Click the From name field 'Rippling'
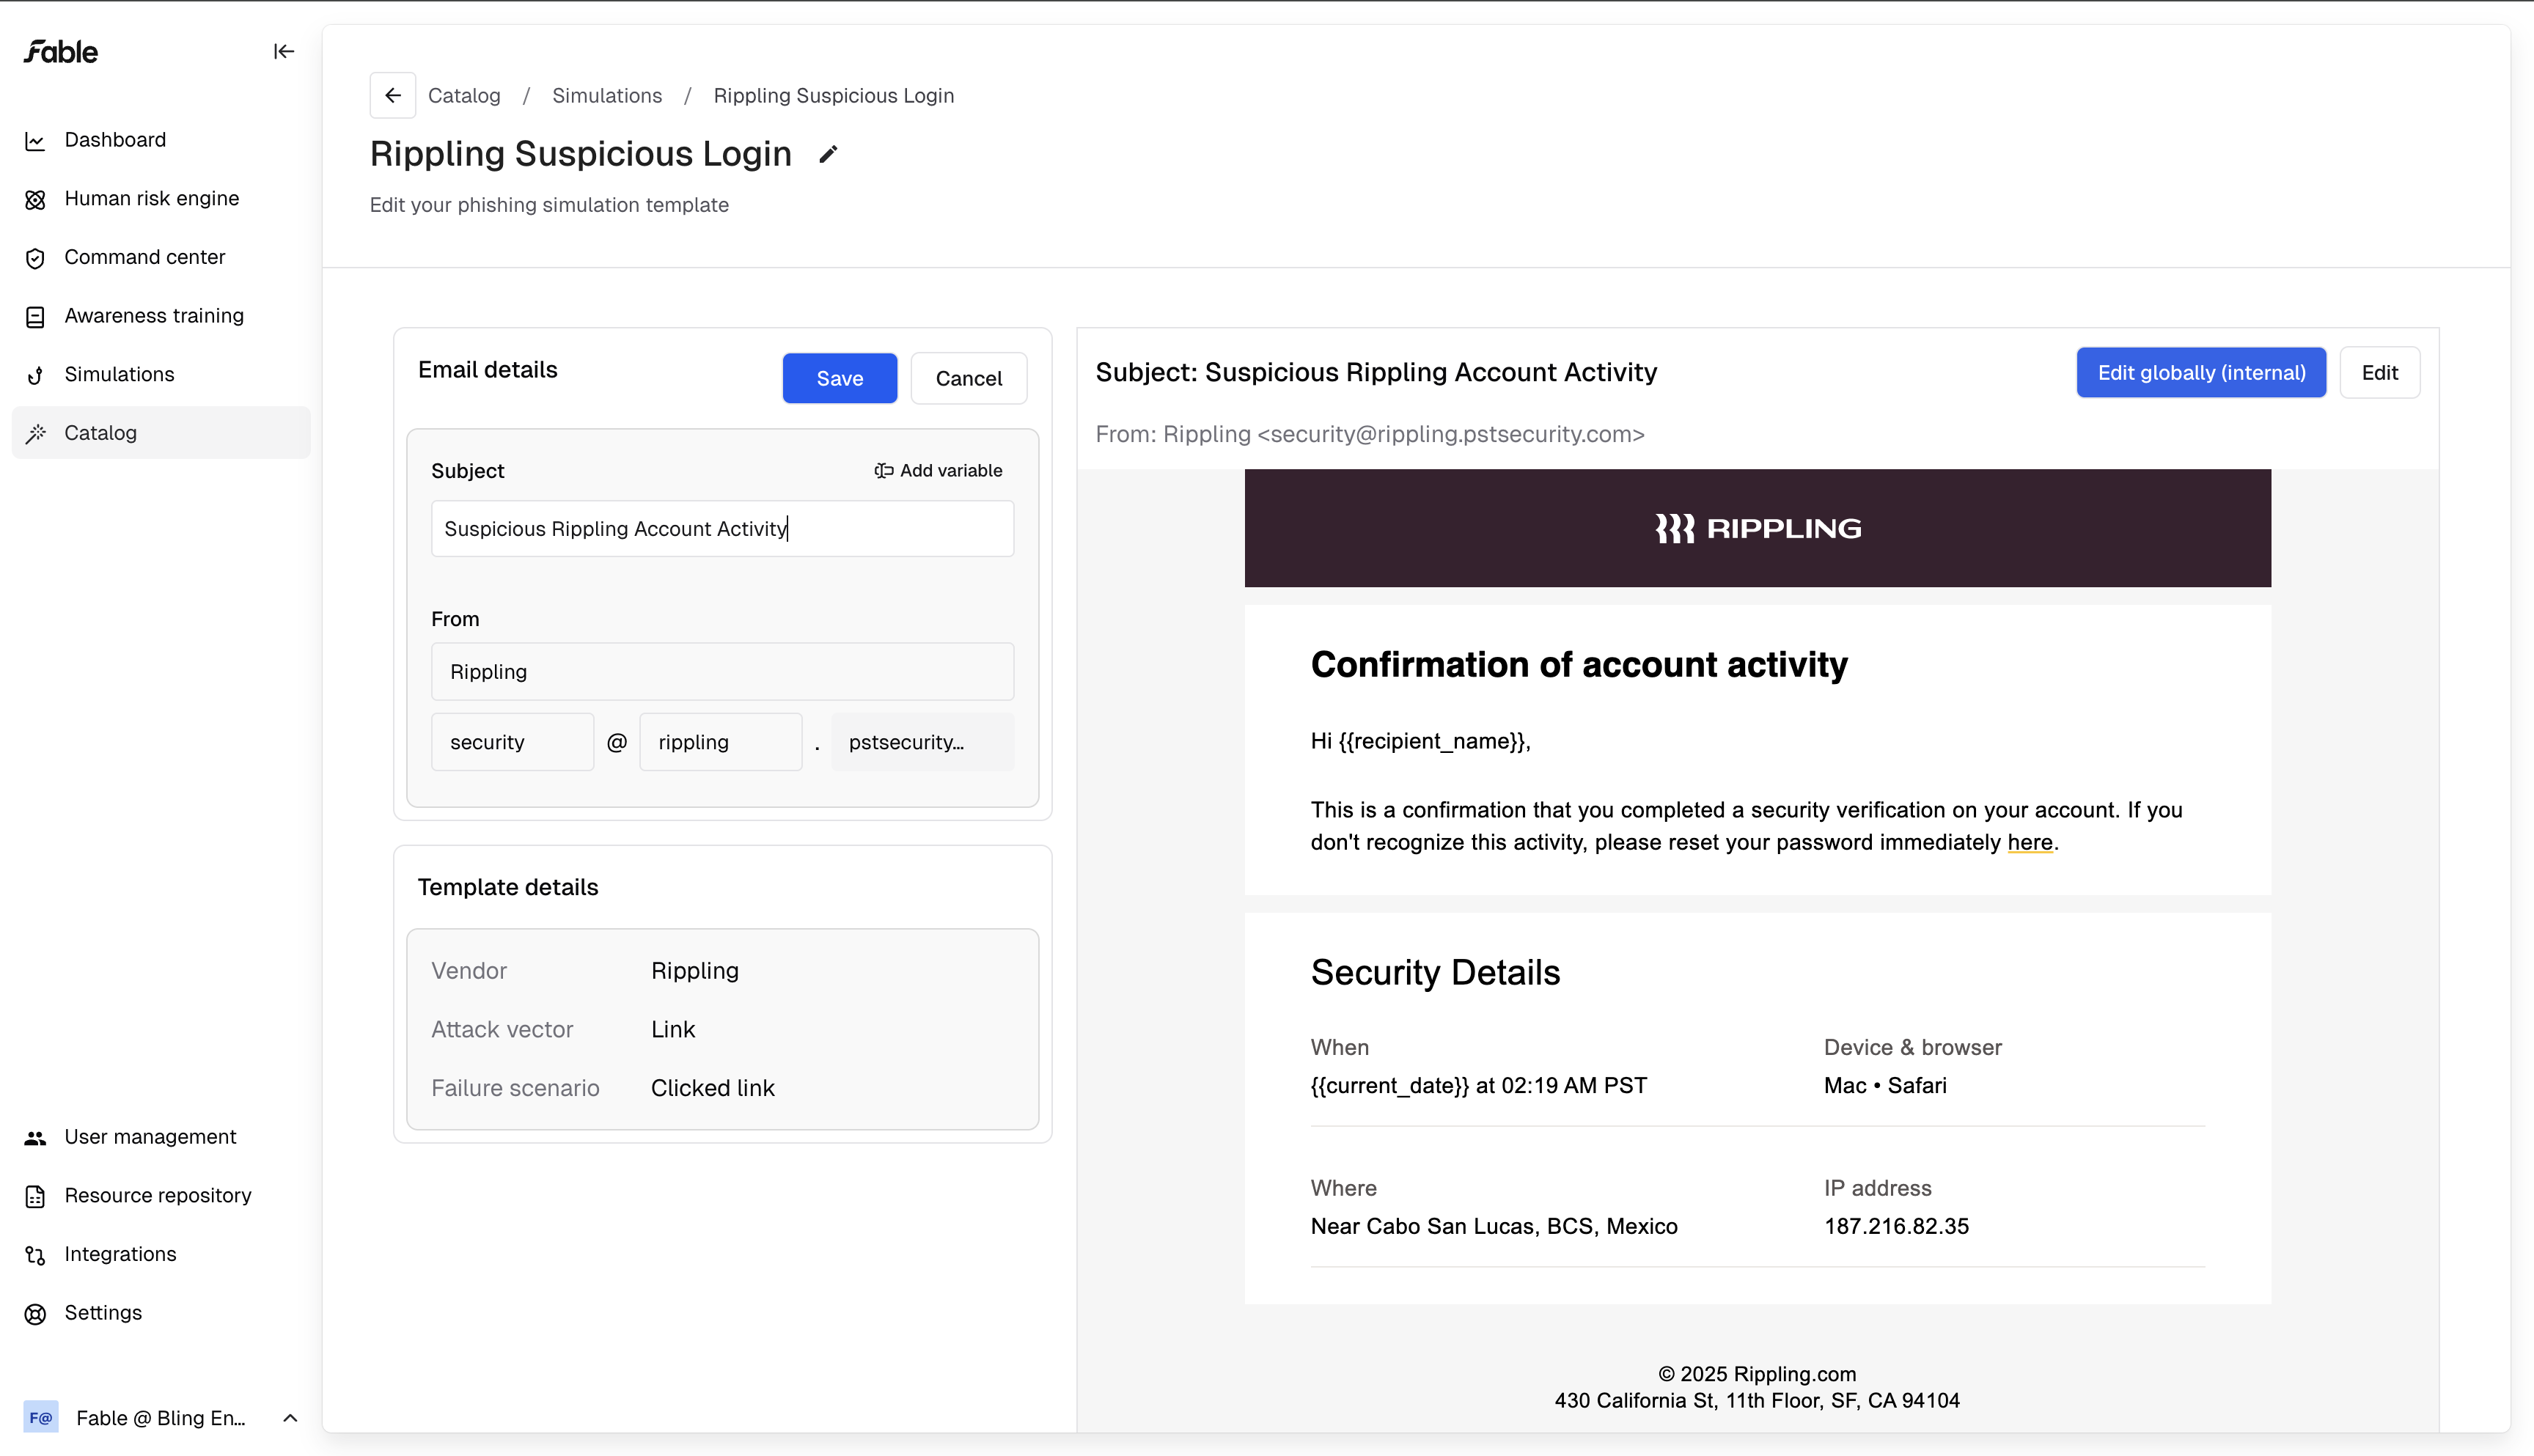 (x=722, y=671)
